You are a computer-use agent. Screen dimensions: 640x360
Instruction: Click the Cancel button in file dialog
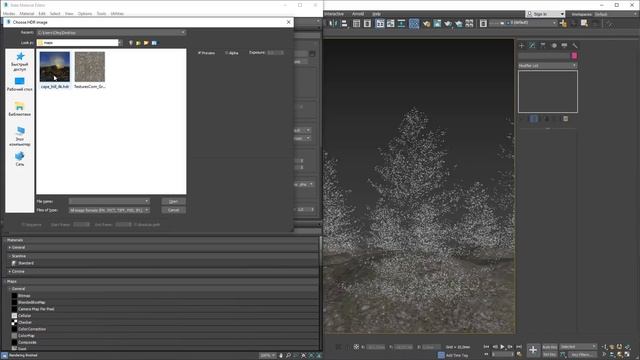pyautogui.click(x=173, y=210)
